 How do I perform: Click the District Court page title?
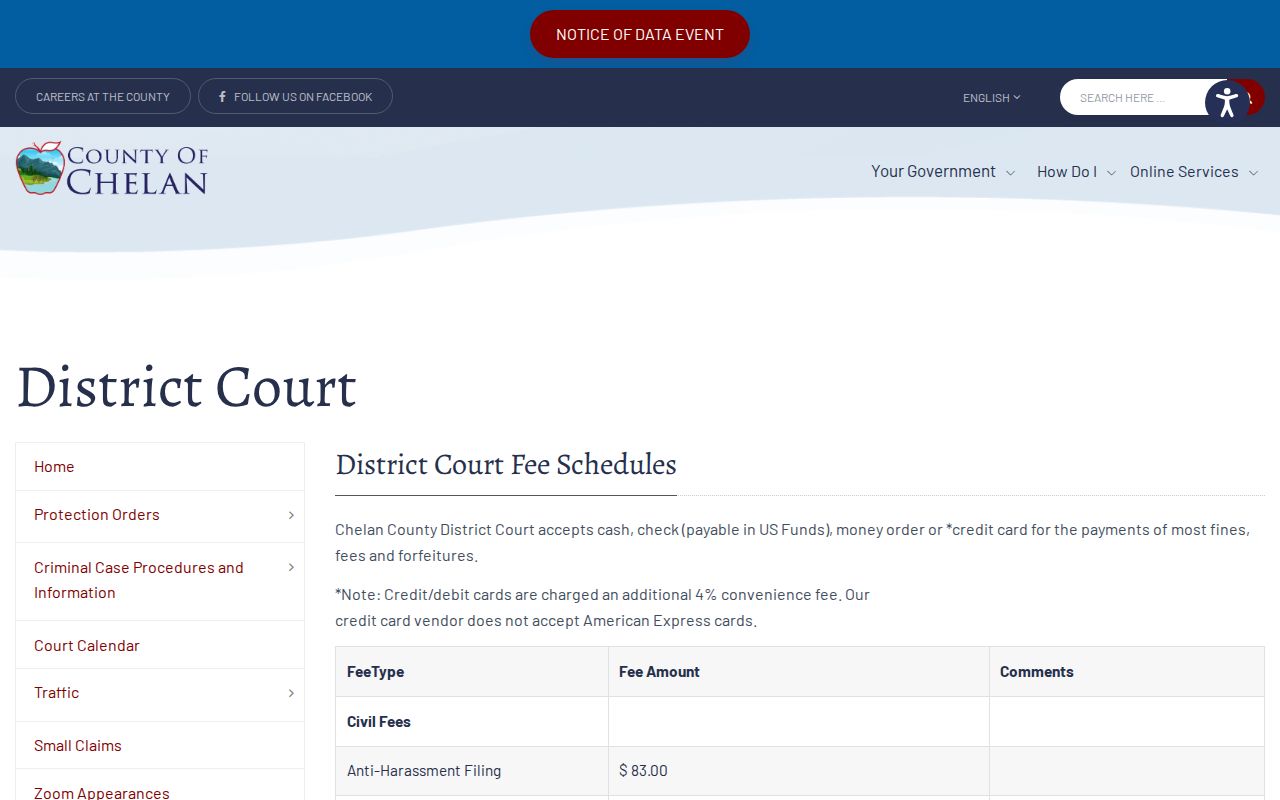[x=186, y=387]
